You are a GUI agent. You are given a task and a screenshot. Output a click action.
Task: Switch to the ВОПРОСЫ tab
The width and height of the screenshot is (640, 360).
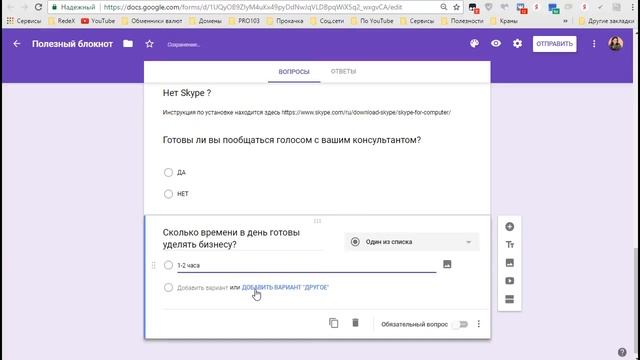(x=294, y=72)
